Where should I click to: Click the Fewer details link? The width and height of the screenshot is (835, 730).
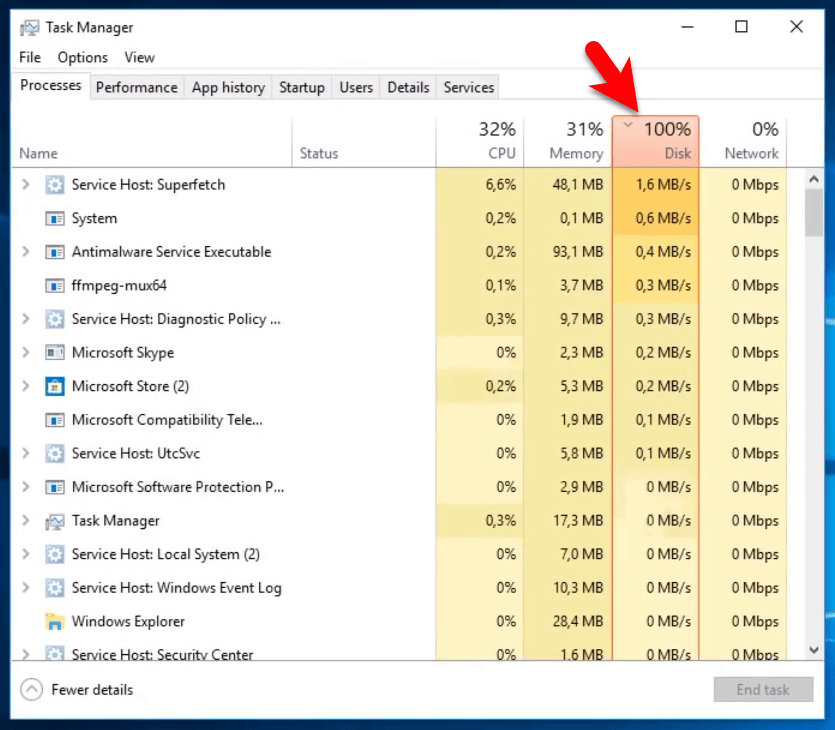point(92,690)
